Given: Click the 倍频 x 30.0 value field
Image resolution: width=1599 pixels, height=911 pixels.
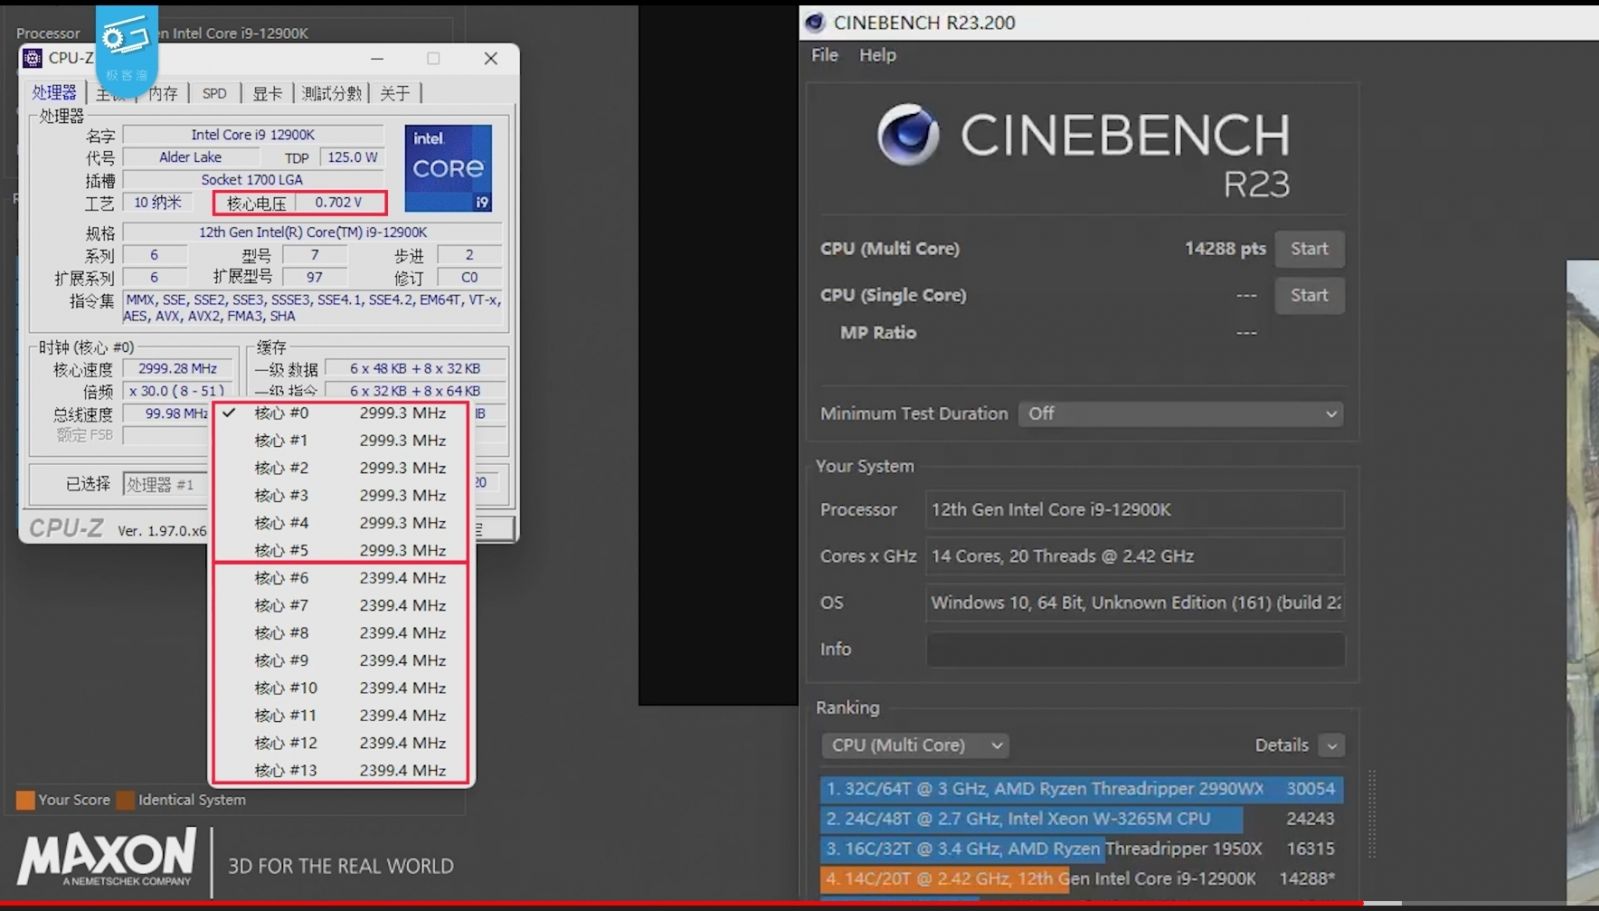Looking at the screenshot, I should point(177,391).
